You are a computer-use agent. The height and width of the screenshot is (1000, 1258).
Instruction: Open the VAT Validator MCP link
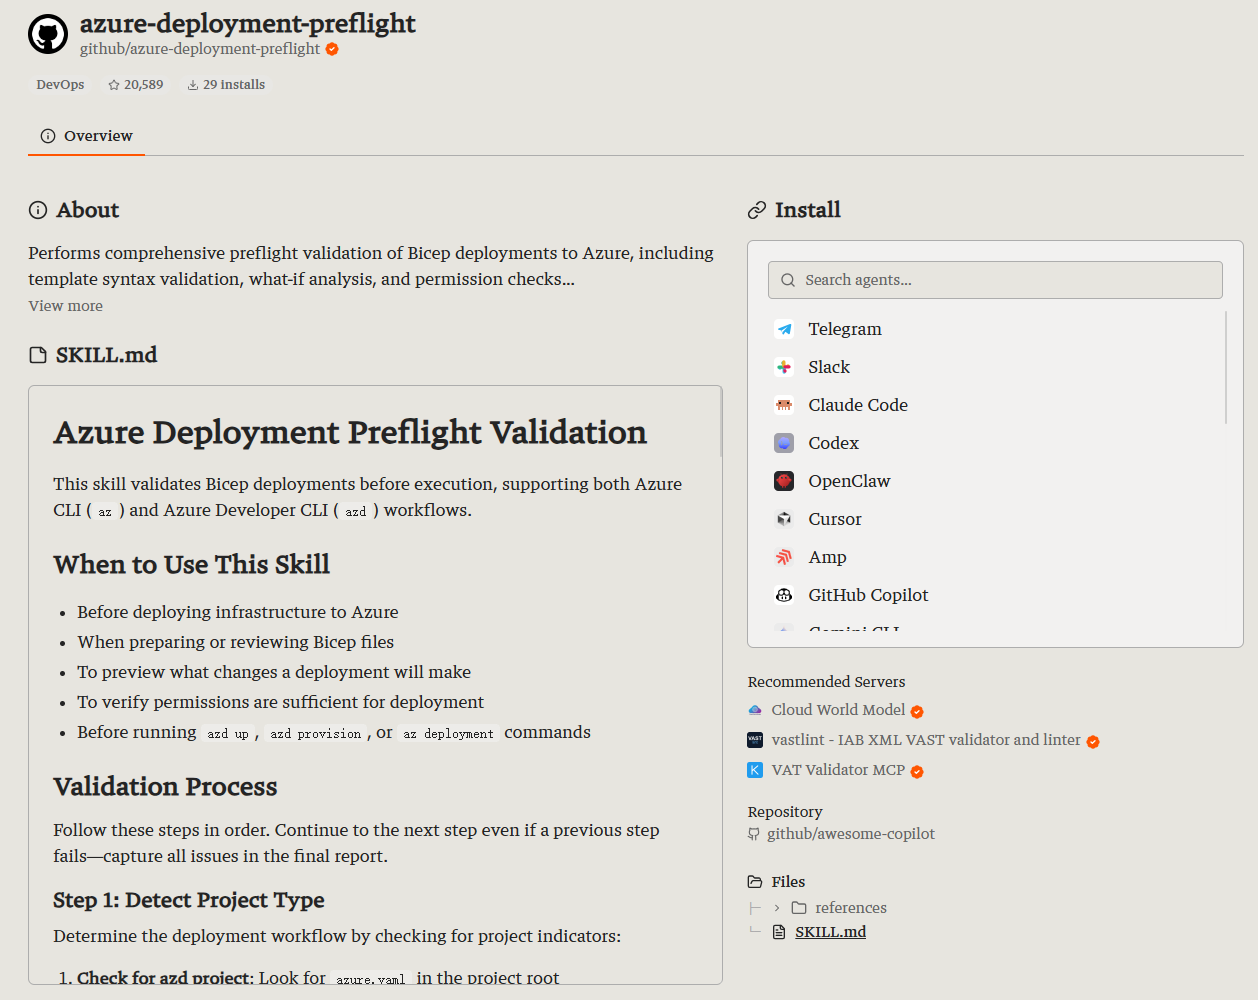(x=838, y=770)
